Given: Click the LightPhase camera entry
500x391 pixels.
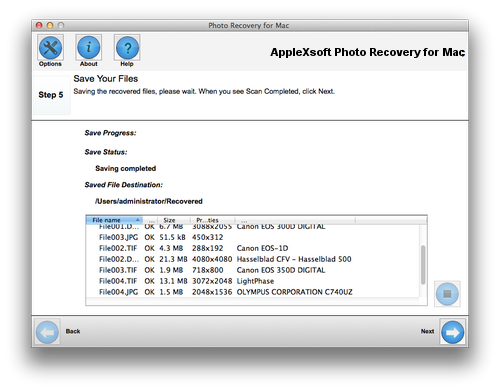Looking at the screenshot, I should tap(255, 281).
